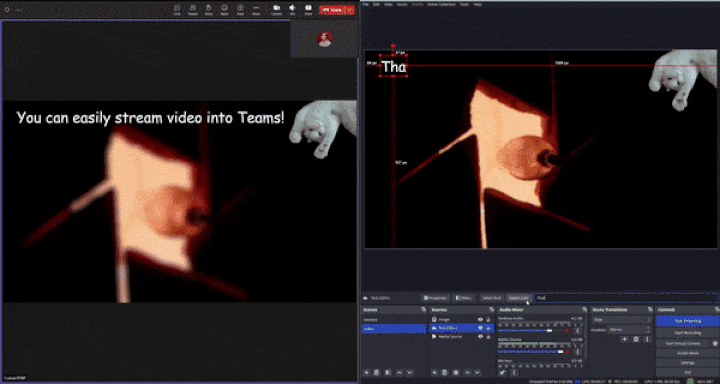
Task: Adjust the Desktop Audio volume slider
Action: (x=533, y=331)
